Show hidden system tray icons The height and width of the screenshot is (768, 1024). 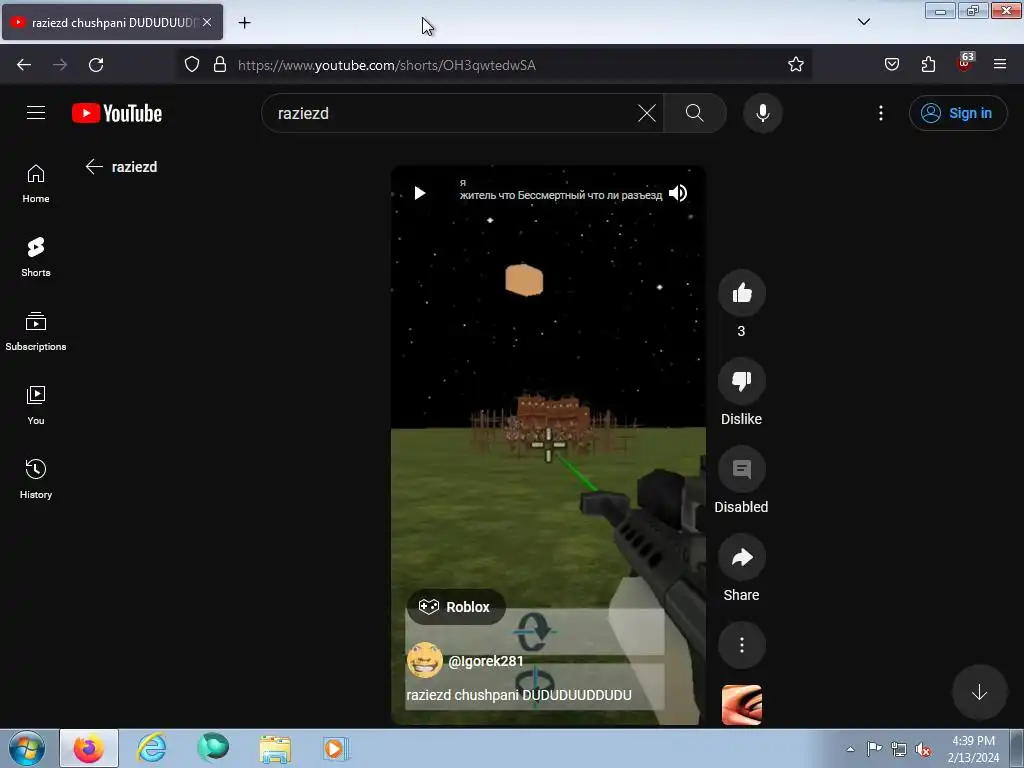pos(850,749)
